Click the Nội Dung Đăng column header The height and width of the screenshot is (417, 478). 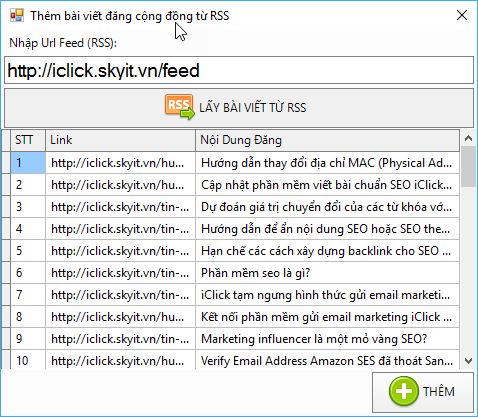(327, 140)
